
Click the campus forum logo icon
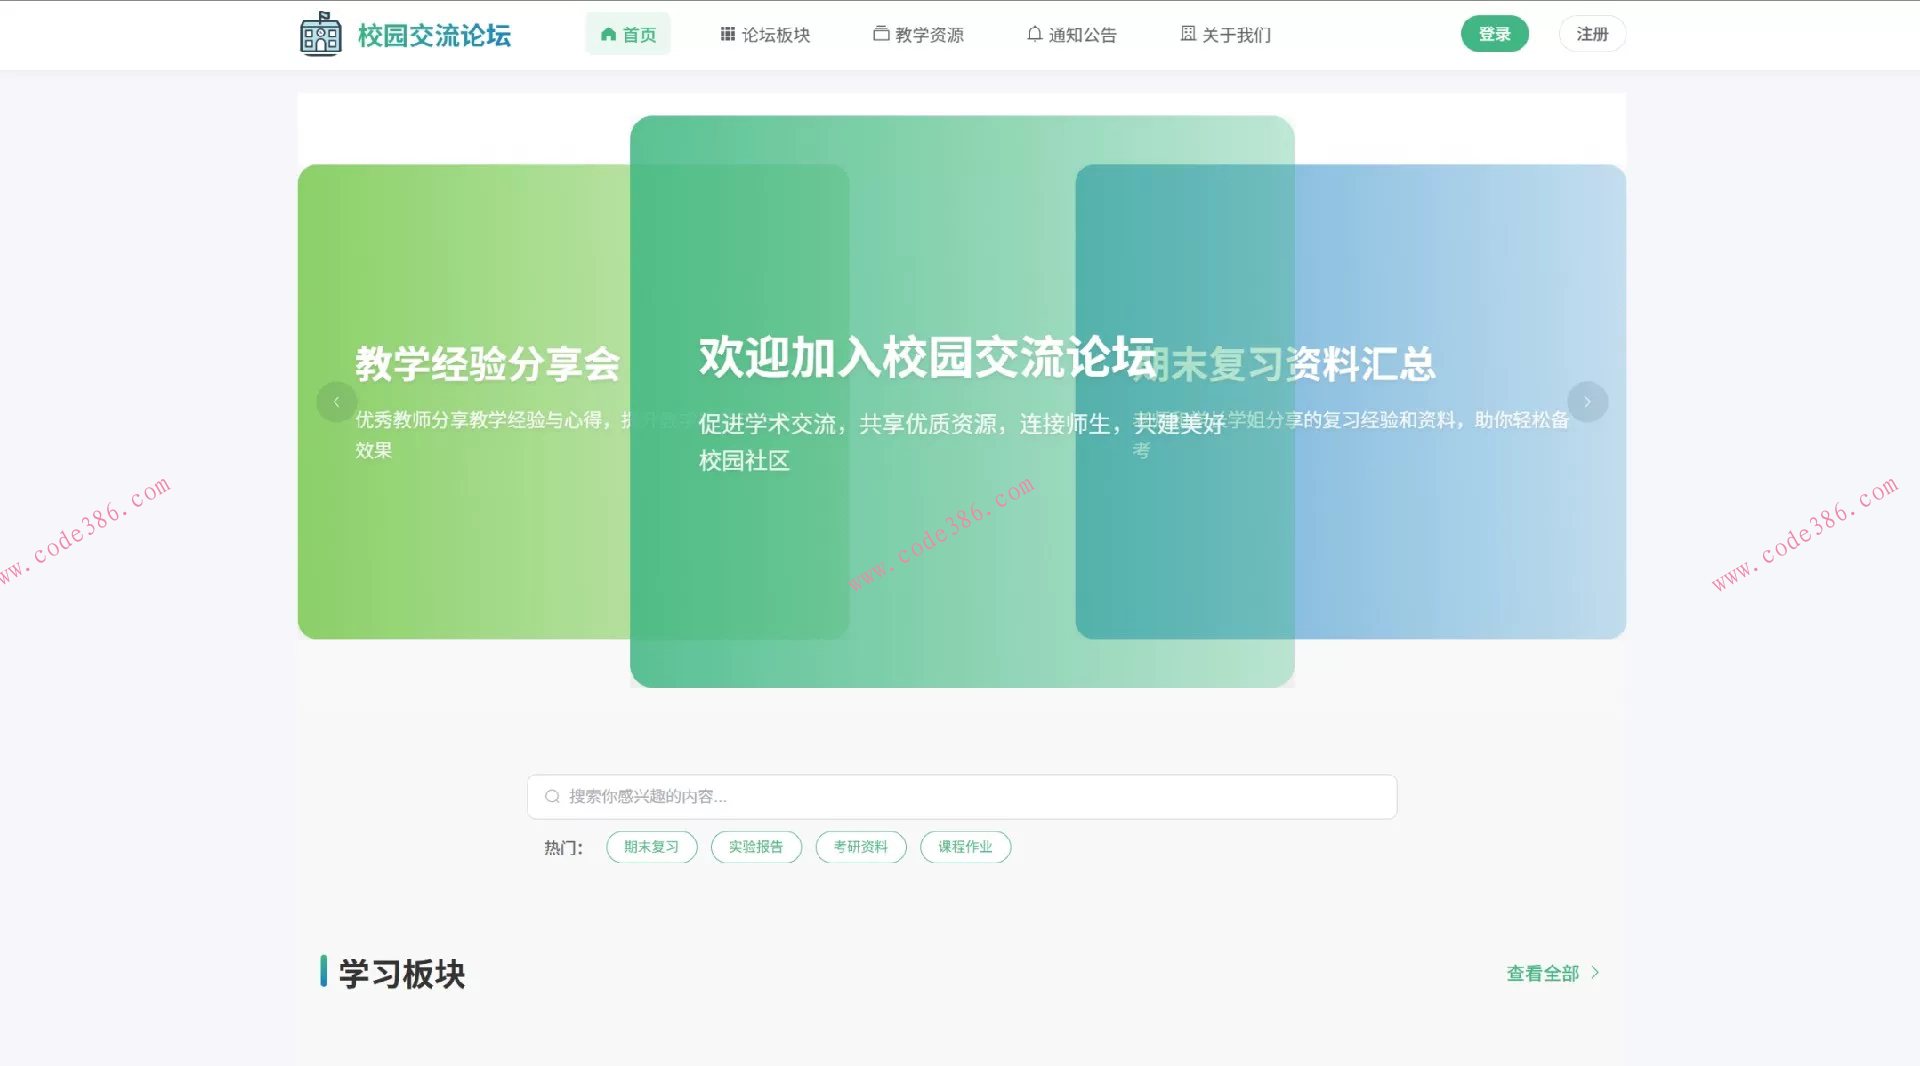click(x=319, y=34)
